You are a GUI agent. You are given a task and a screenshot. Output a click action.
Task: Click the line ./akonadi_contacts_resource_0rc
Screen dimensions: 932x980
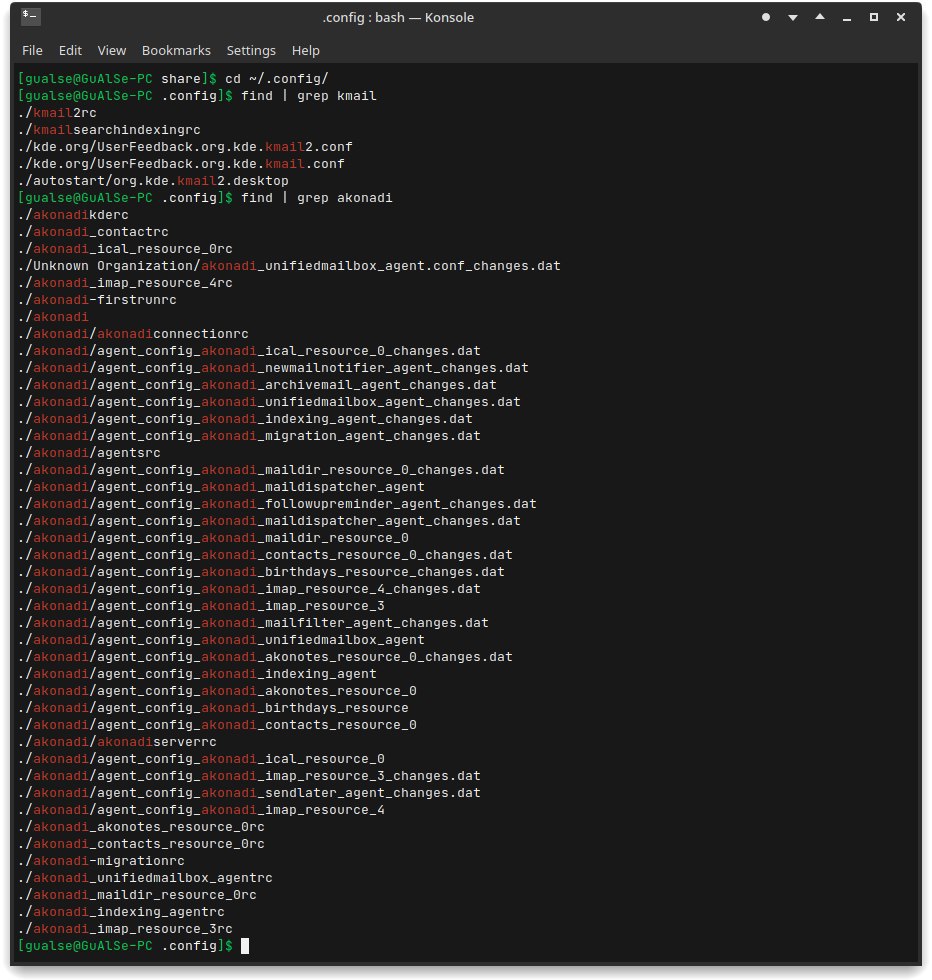point(141,844)
